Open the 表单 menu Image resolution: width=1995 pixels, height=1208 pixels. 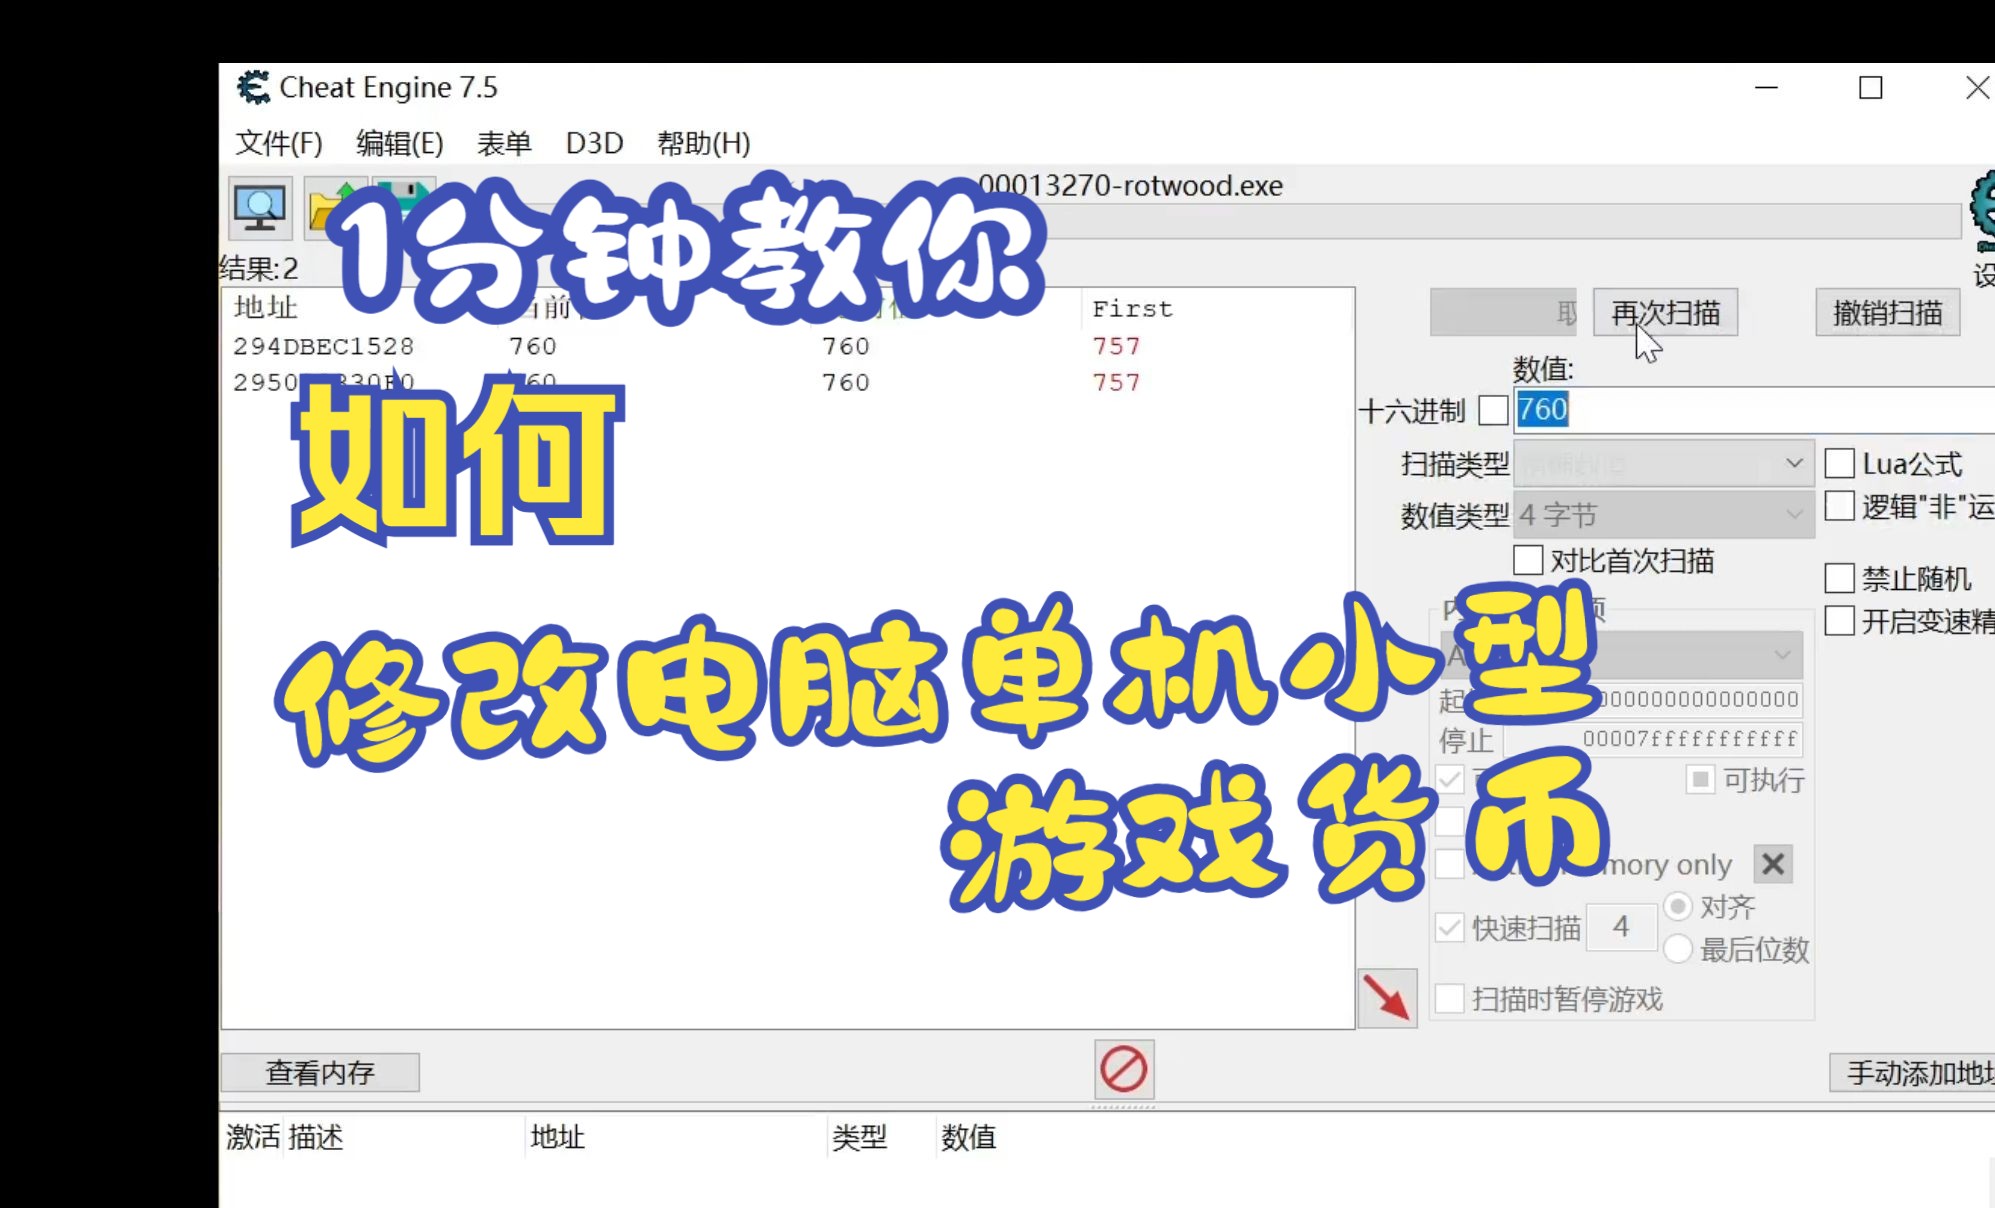click(504, 143)
